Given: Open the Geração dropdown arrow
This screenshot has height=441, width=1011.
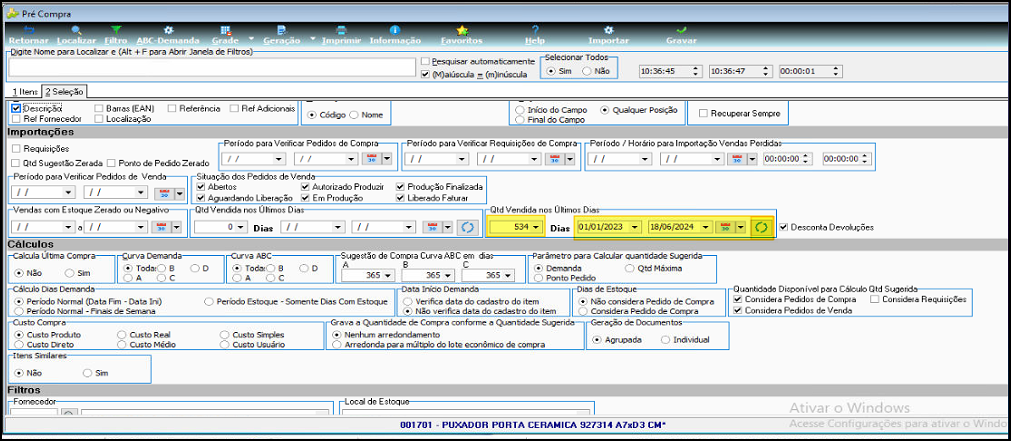Looking at the screenshot, I should tap(313, 38).
